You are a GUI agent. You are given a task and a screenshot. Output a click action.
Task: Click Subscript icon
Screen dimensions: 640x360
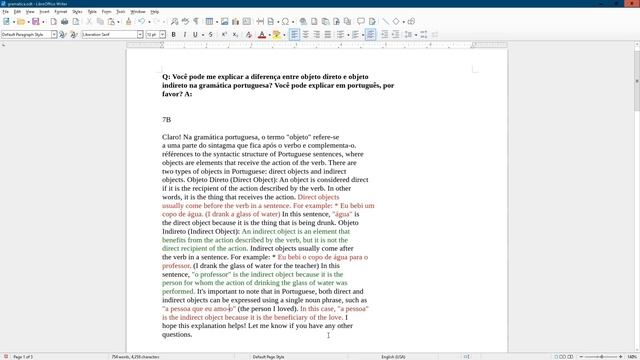pos(235,35)
